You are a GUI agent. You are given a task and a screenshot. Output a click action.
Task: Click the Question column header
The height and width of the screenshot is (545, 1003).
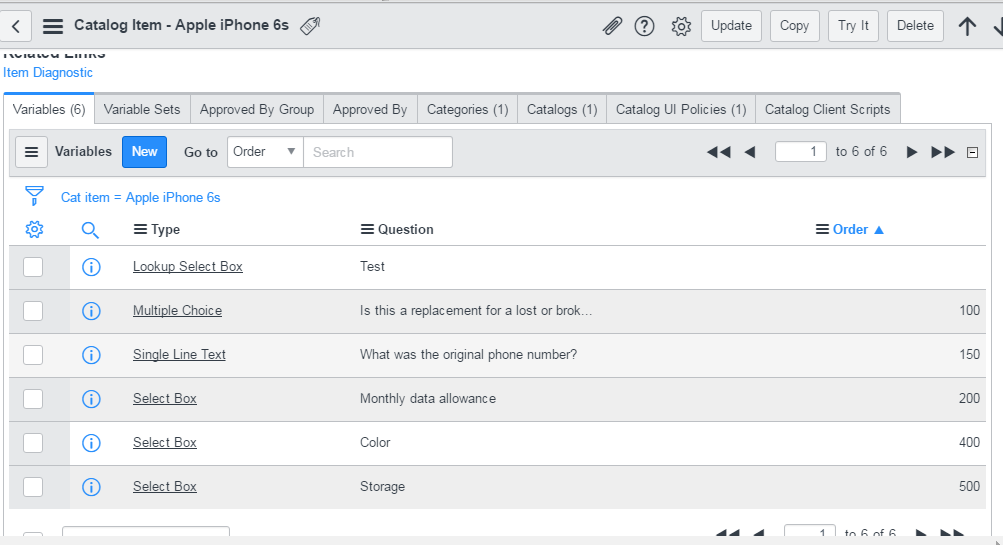[x=406, y=229]
